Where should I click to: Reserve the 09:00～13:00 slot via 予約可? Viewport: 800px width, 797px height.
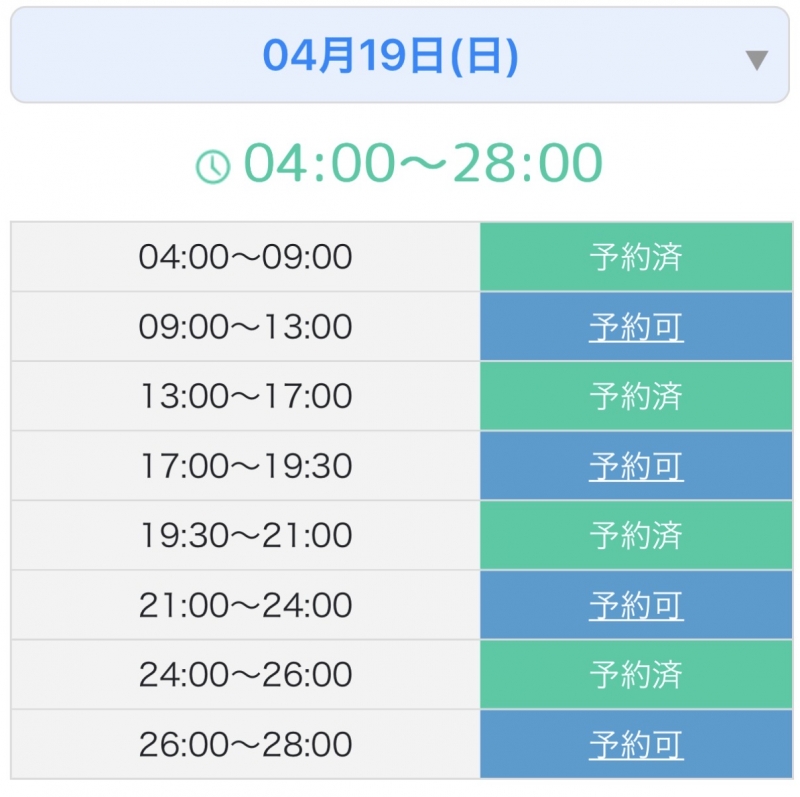pos(637,326)
